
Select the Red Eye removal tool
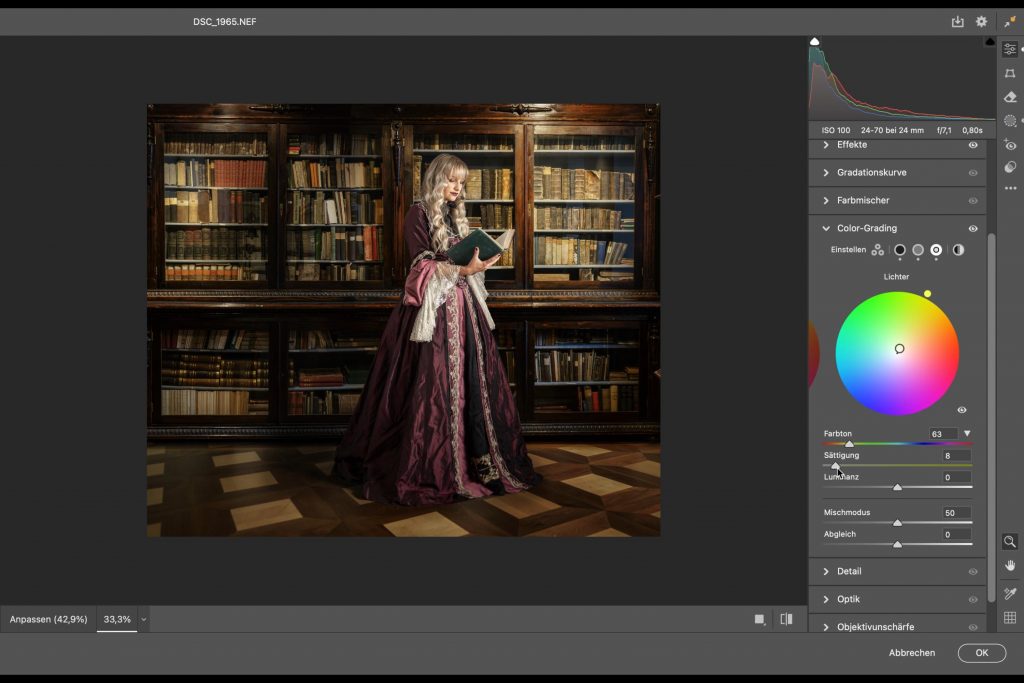coord(1010,145)
